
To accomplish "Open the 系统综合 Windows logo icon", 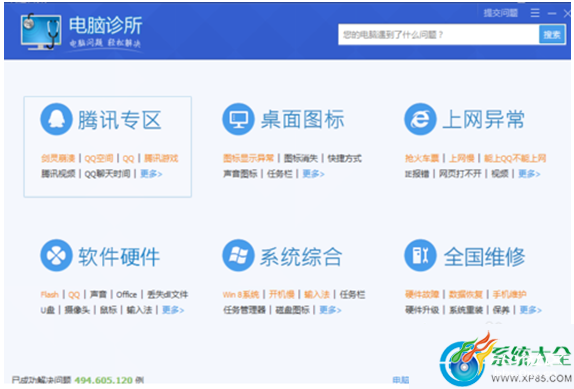I will click(x=238, y=255).
